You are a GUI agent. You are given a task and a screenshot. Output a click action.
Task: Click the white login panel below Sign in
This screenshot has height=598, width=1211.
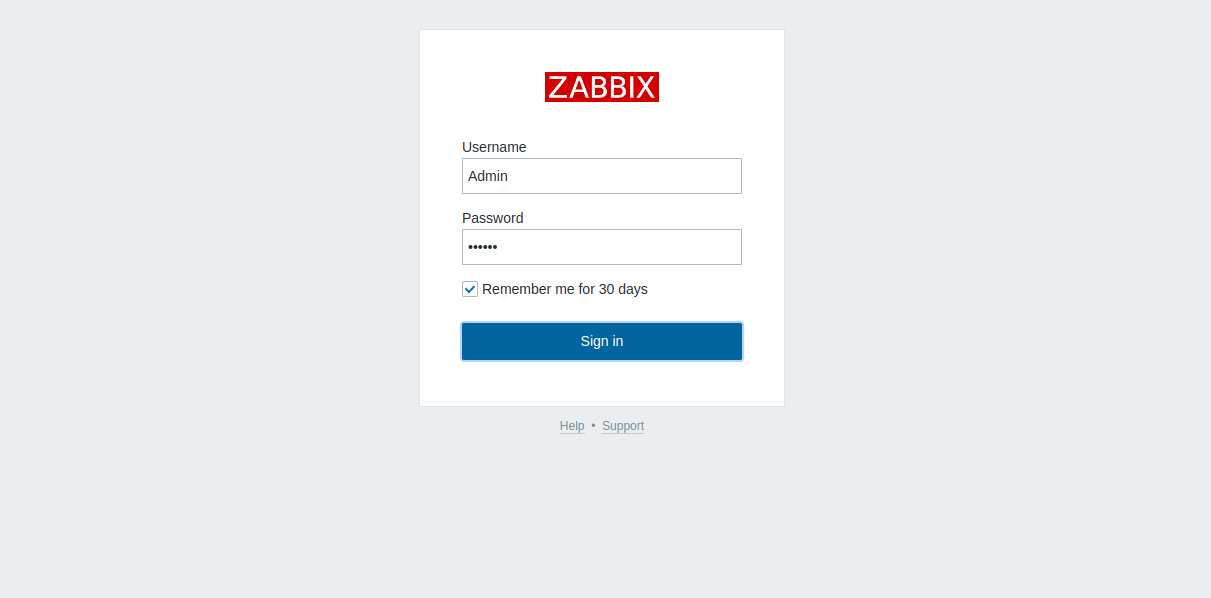point(602,383)
